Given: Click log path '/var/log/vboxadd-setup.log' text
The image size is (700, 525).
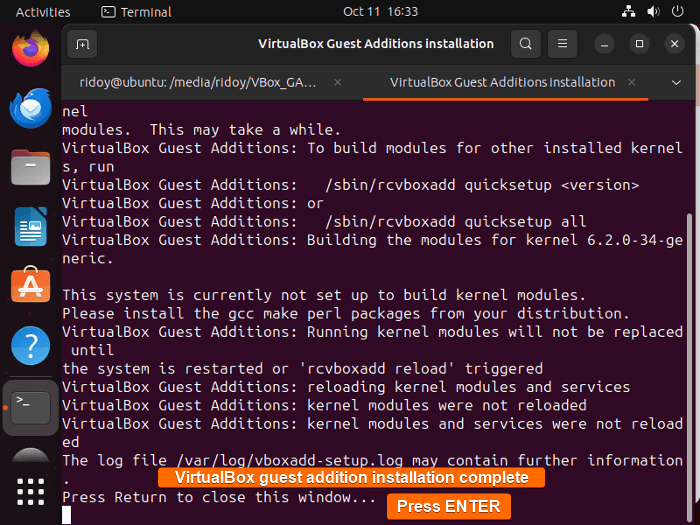Looking at the screenshot, I should 290,461.
